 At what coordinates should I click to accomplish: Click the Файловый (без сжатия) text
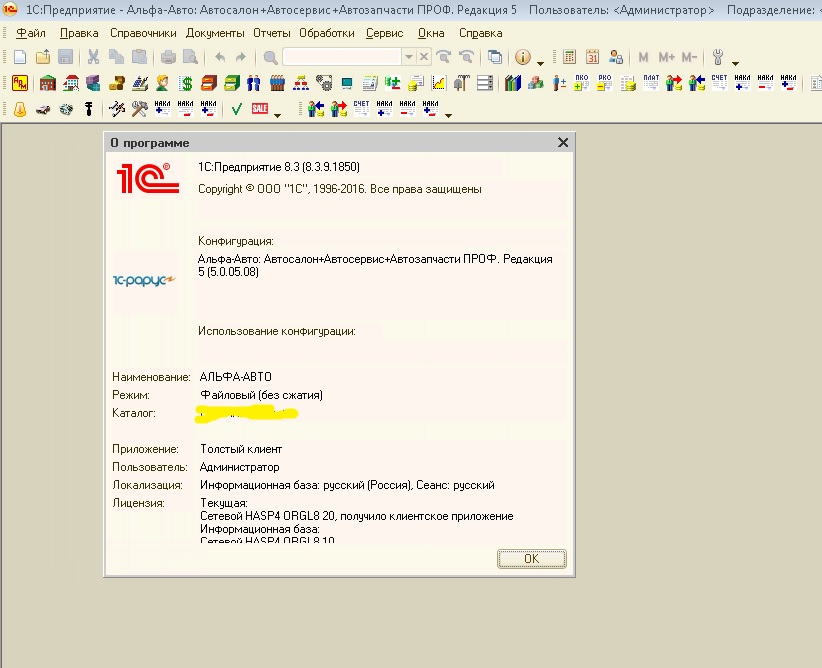(261, 395)
